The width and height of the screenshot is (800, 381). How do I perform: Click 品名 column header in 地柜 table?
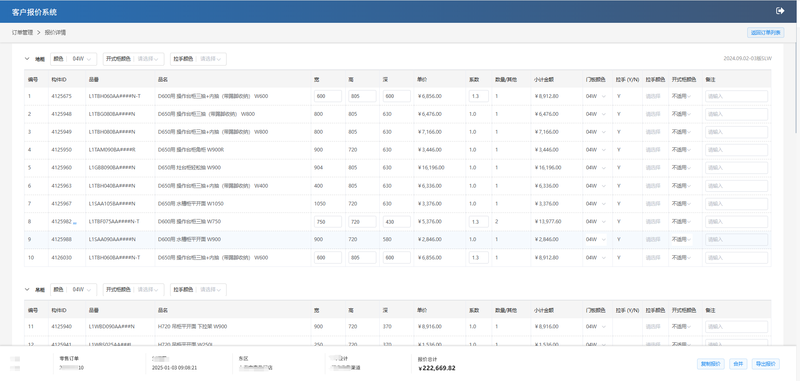coord(163,80)
